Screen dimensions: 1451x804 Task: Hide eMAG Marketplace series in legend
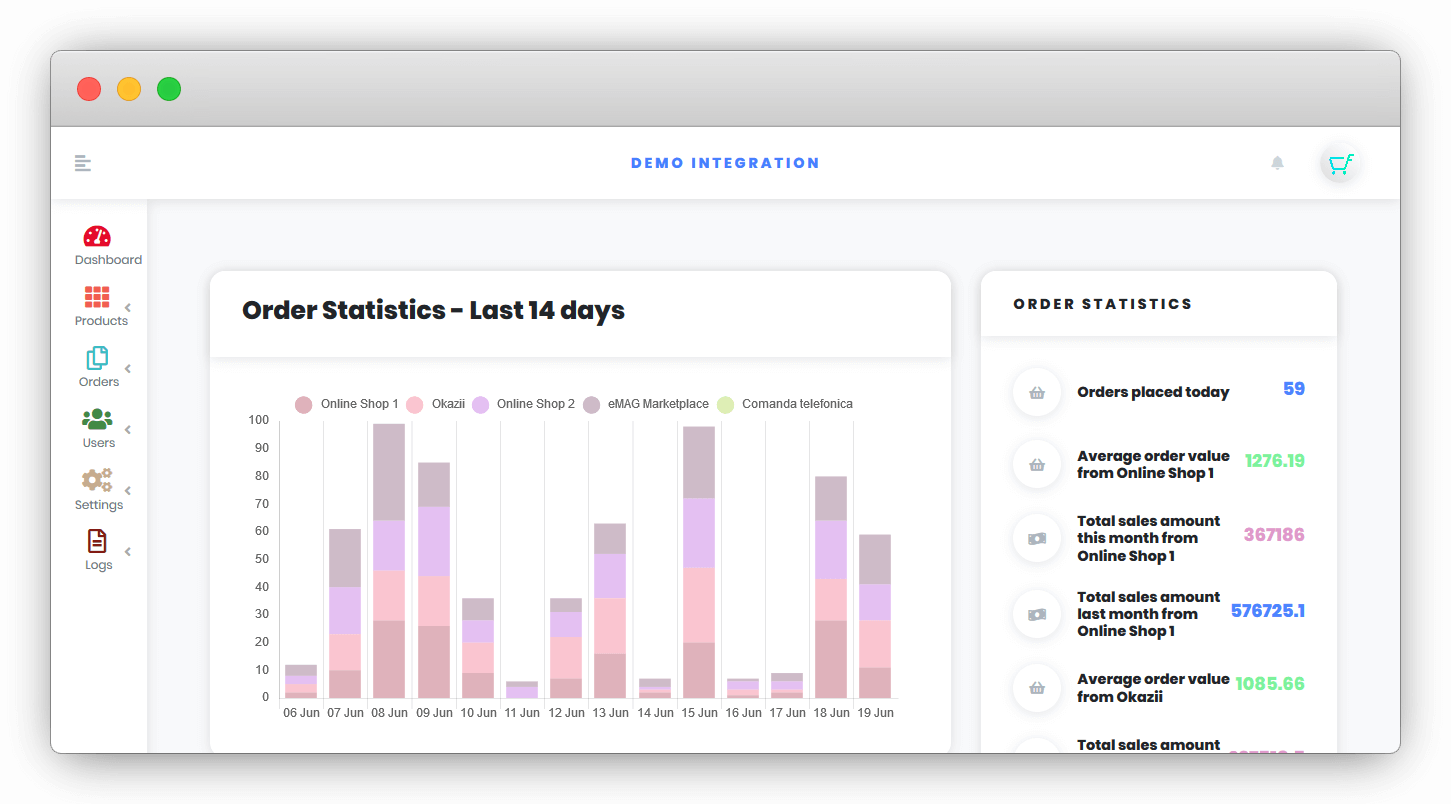click(646, 404)
